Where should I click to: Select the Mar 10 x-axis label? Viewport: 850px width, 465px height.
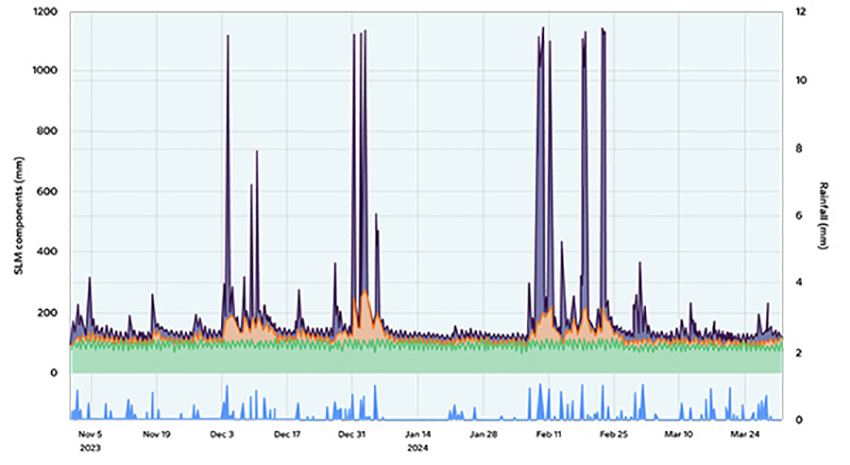(x=679, y=435)
